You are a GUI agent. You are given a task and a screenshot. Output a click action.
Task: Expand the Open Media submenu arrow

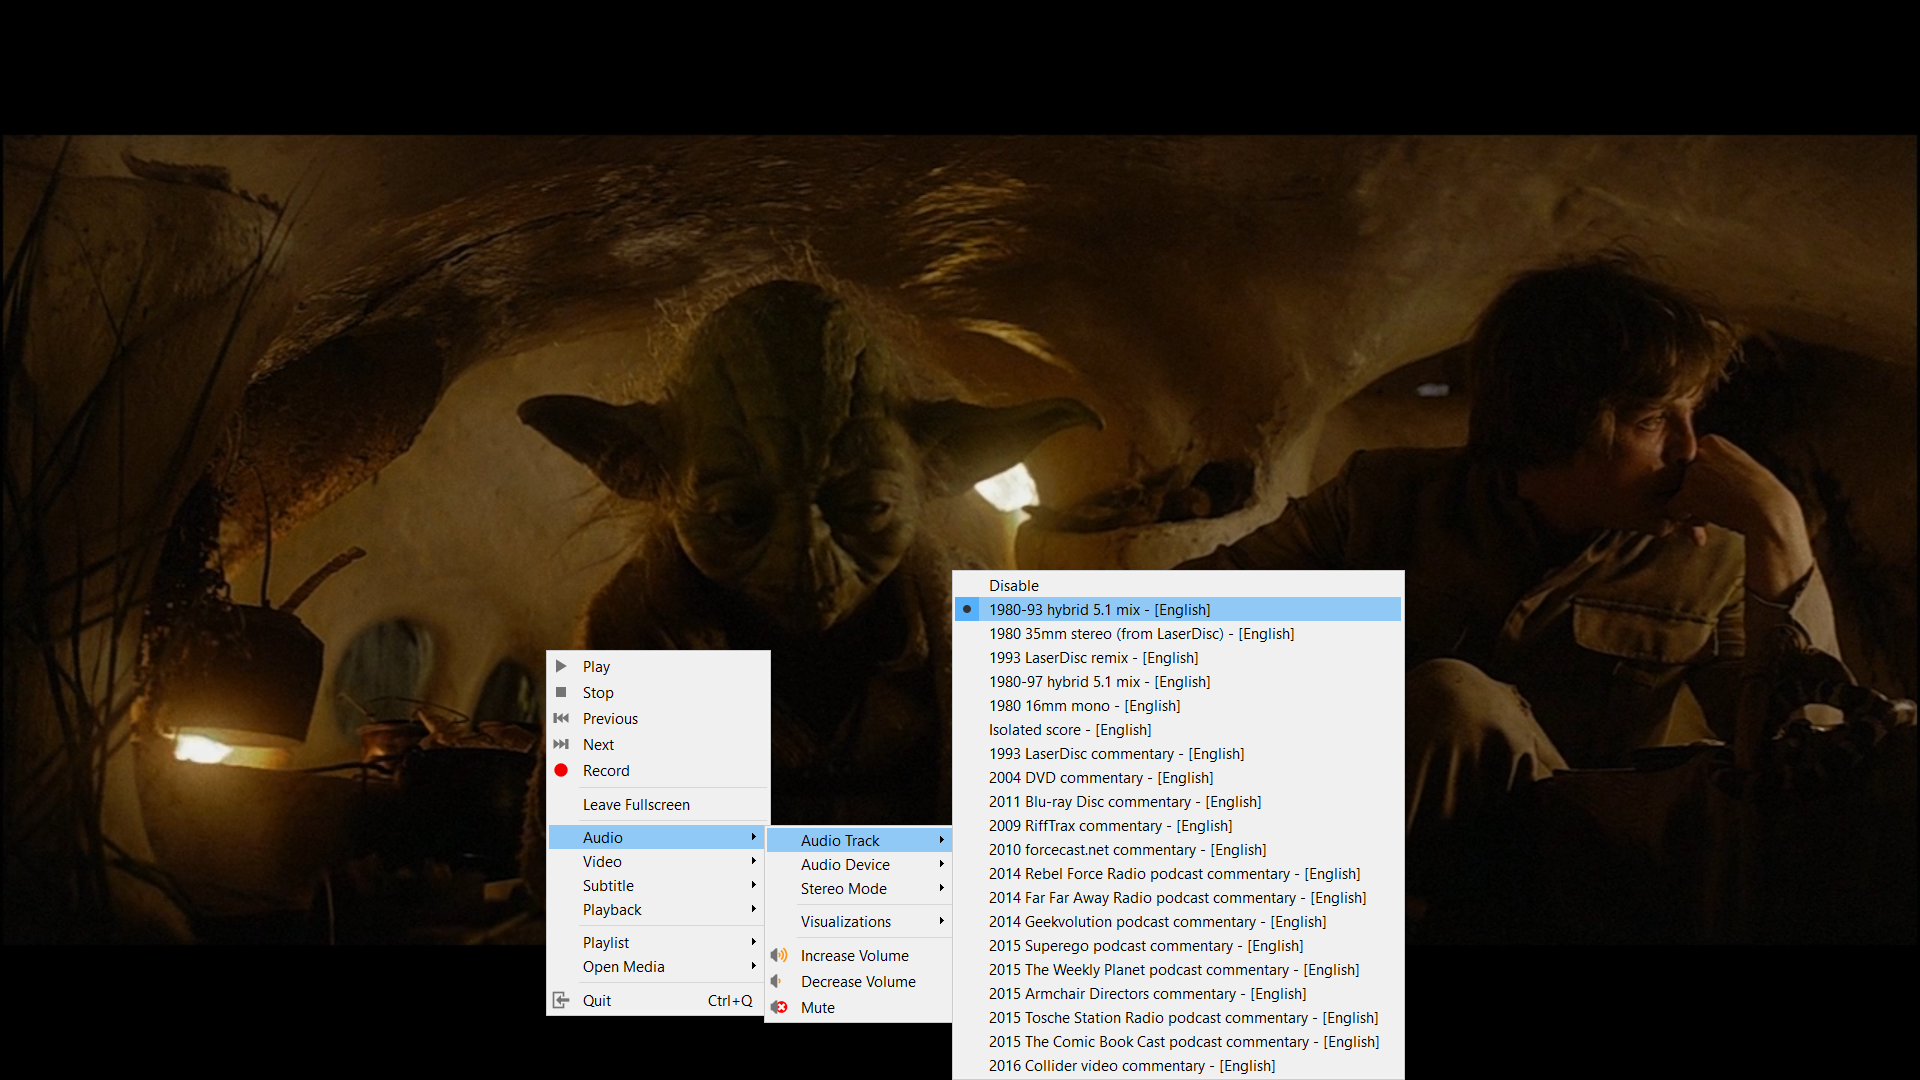[x=753, y=966]
